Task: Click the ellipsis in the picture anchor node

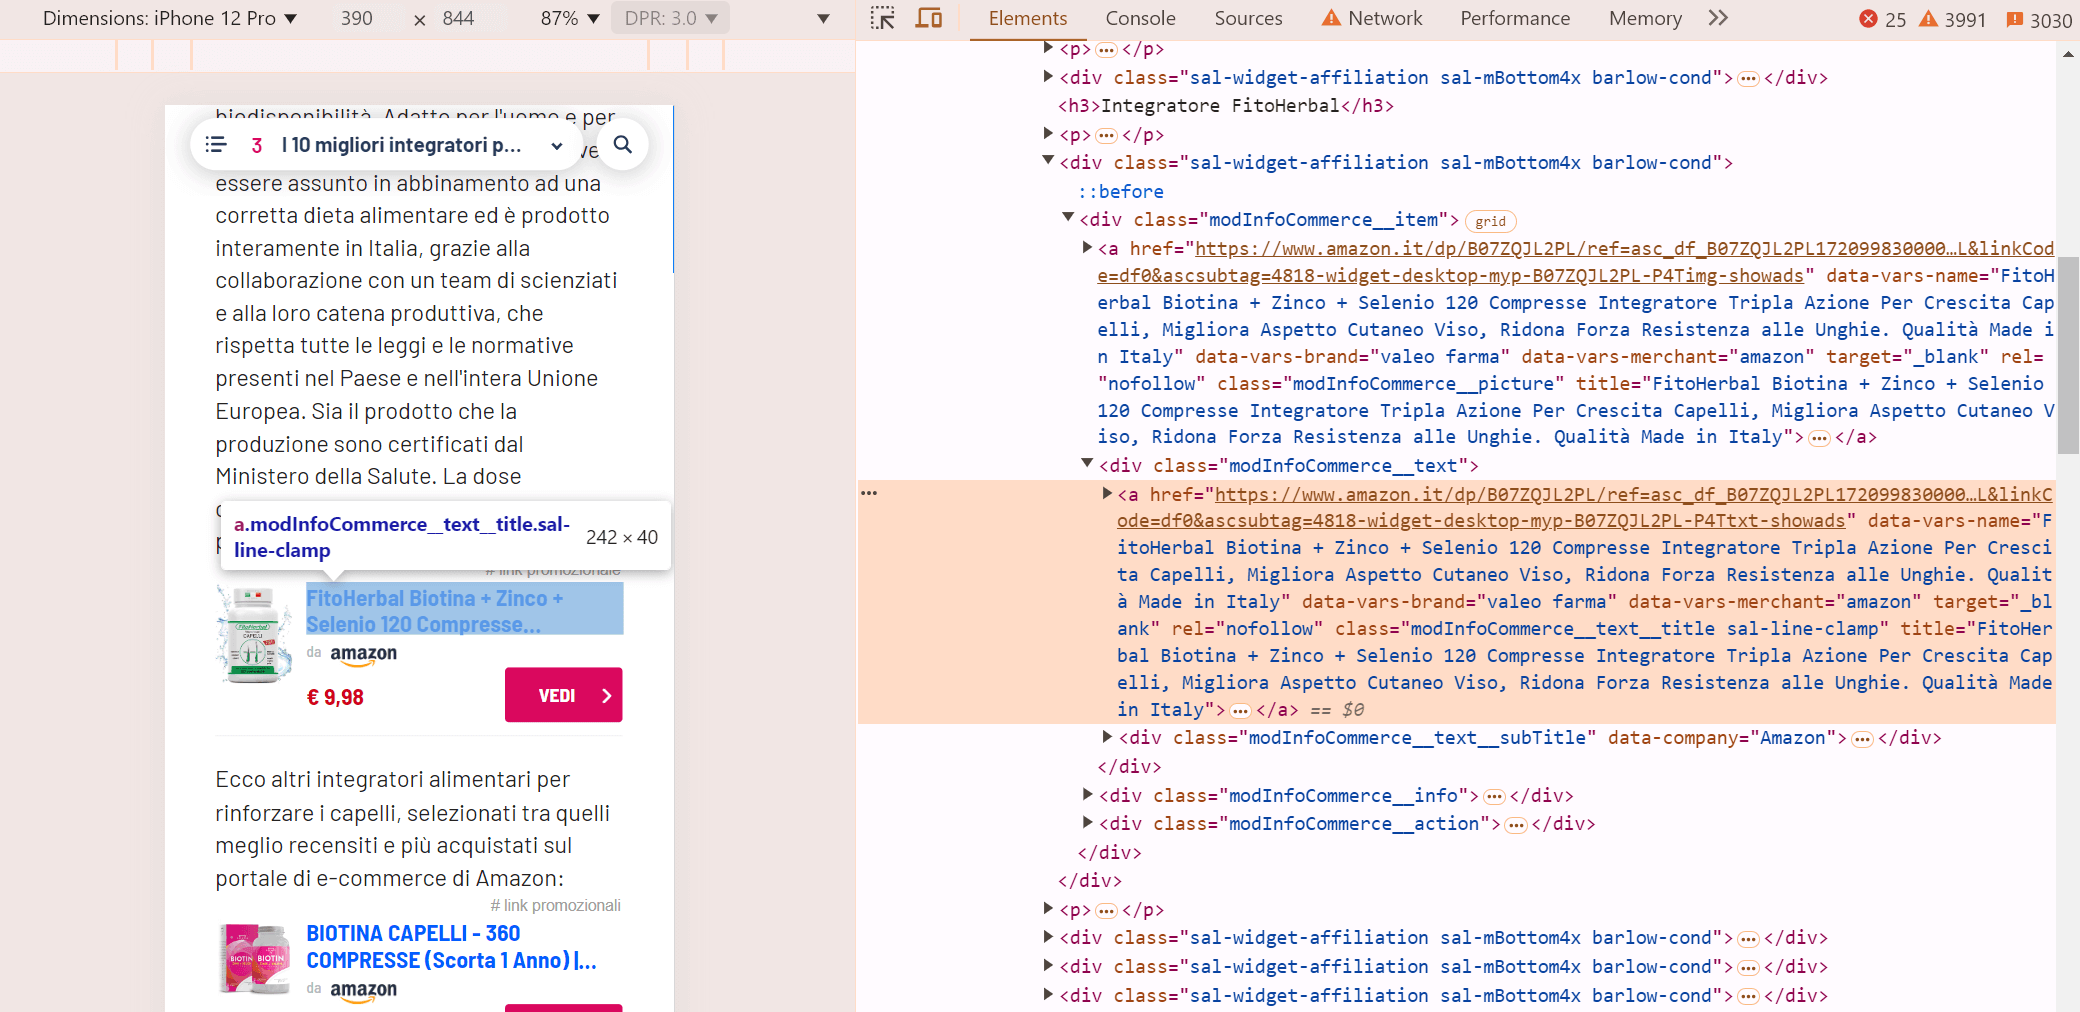Action: [x=1819, y=439]
